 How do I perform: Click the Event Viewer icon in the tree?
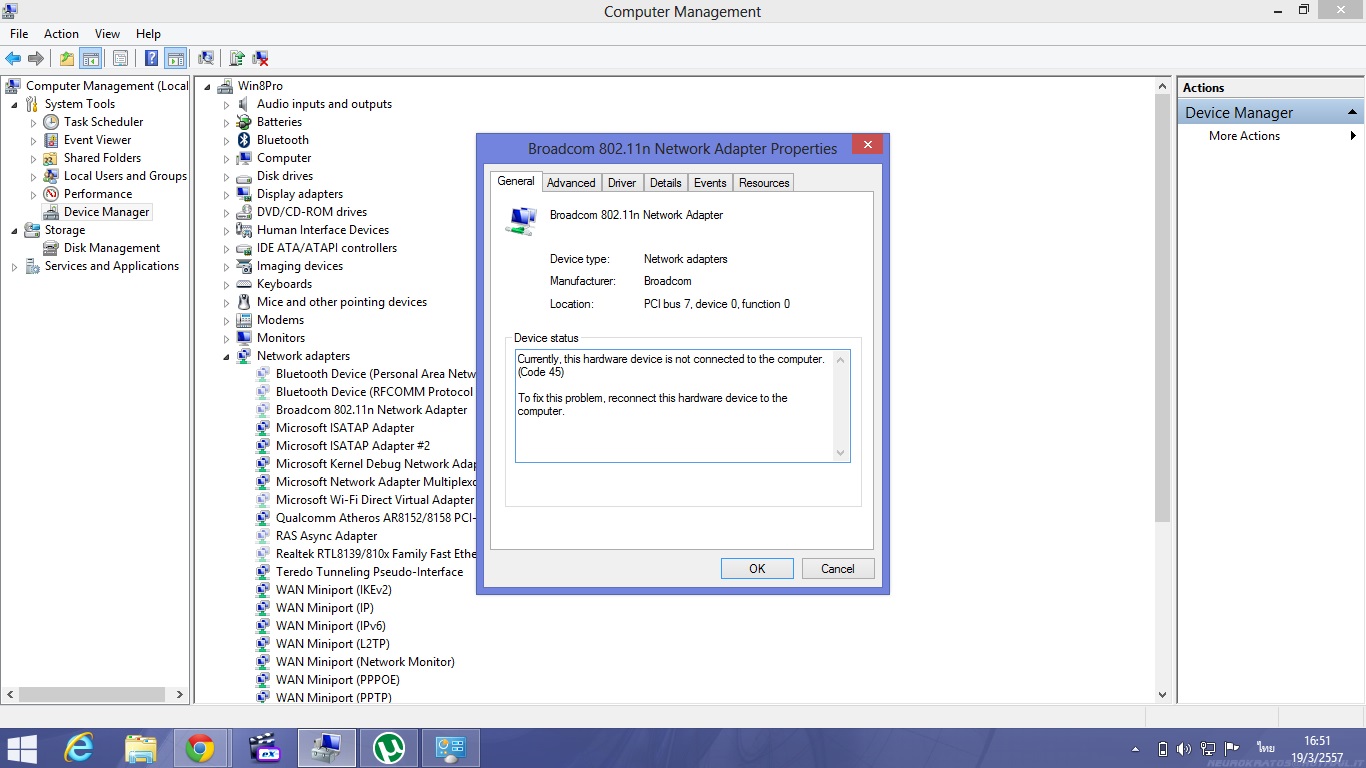click(51, 140)
